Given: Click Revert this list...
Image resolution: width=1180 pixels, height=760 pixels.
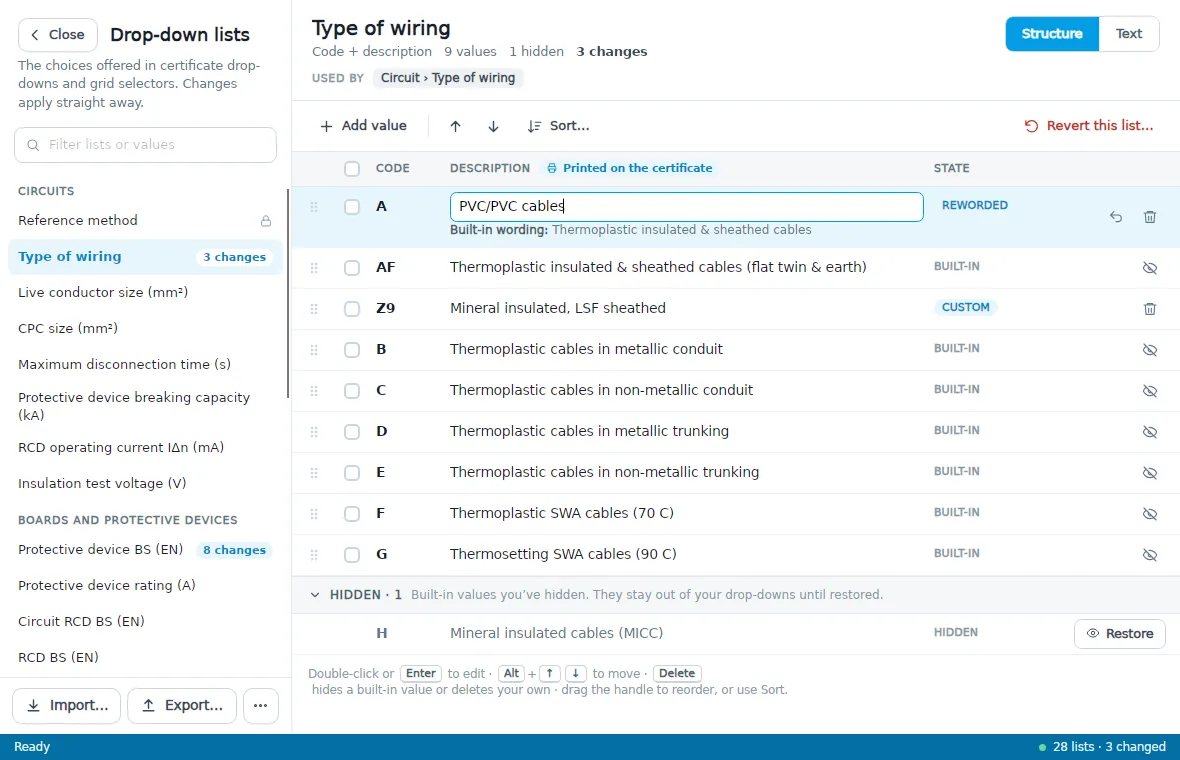Looking at the screenshot, I should (x=1088, y=126).
